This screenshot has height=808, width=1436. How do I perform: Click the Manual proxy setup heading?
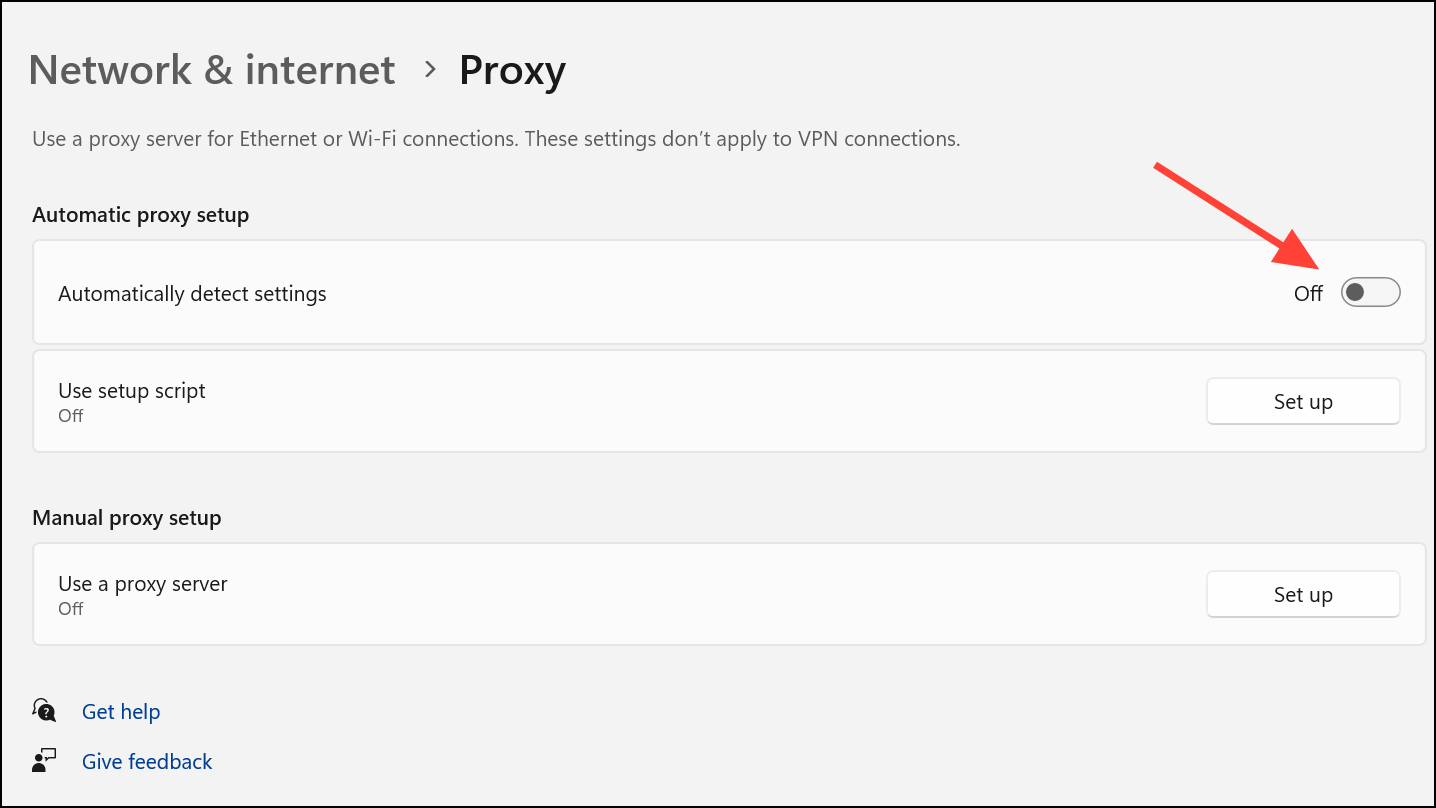tap(127, 518)
